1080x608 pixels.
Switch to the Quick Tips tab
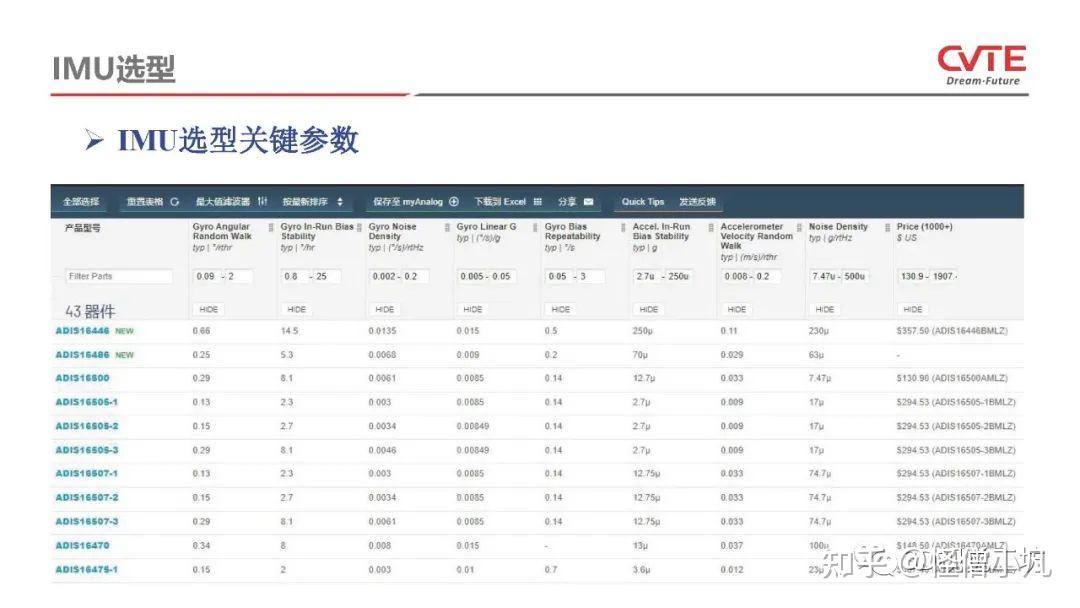(x=642, y=201)
